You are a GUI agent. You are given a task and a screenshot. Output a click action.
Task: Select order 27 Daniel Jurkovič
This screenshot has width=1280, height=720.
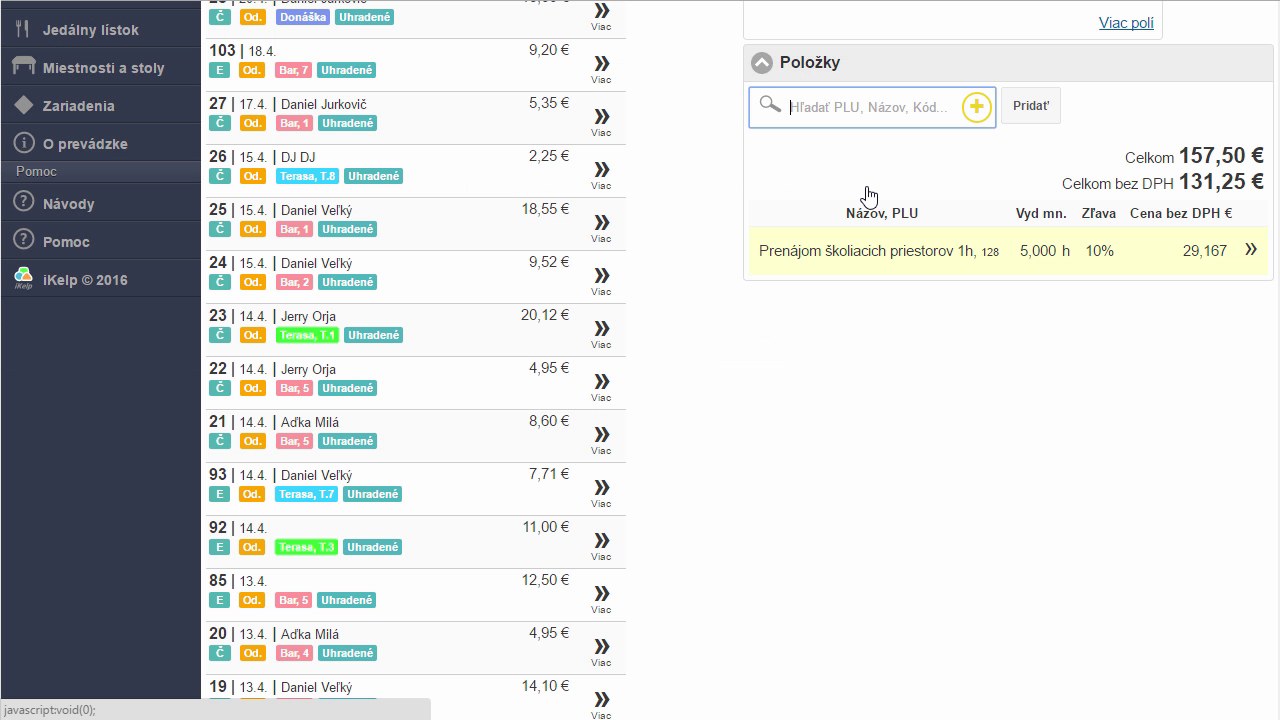click(415, 118)
